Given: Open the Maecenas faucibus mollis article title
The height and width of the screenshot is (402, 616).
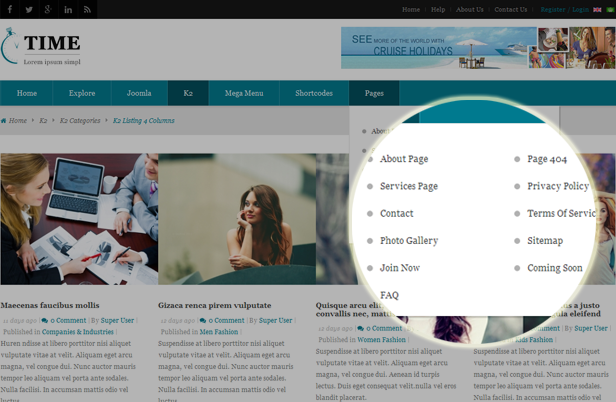Looking at the screenshot, I should [x=50, y=305].
